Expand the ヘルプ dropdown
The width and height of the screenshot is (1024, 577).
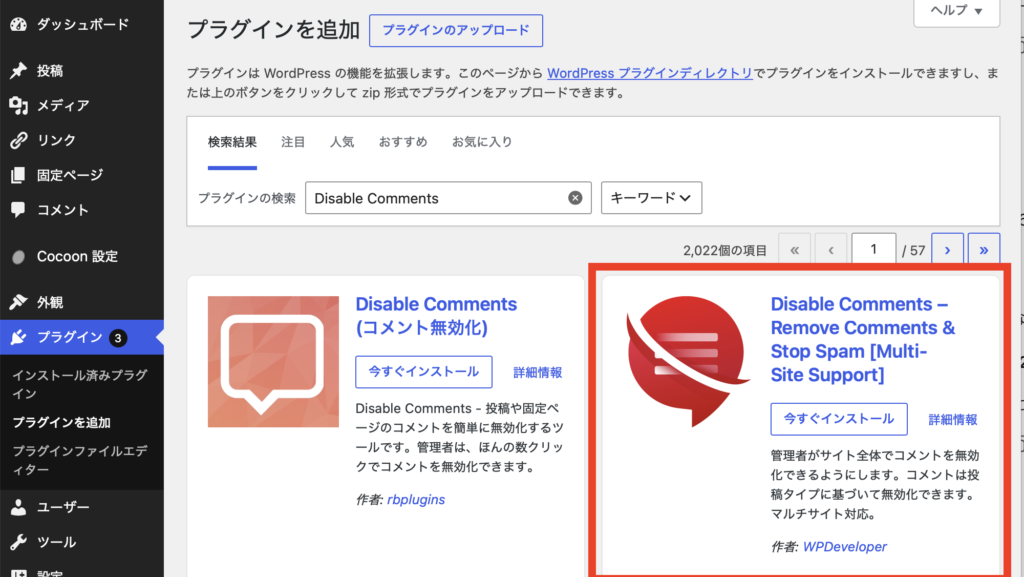tap(957, 10)
